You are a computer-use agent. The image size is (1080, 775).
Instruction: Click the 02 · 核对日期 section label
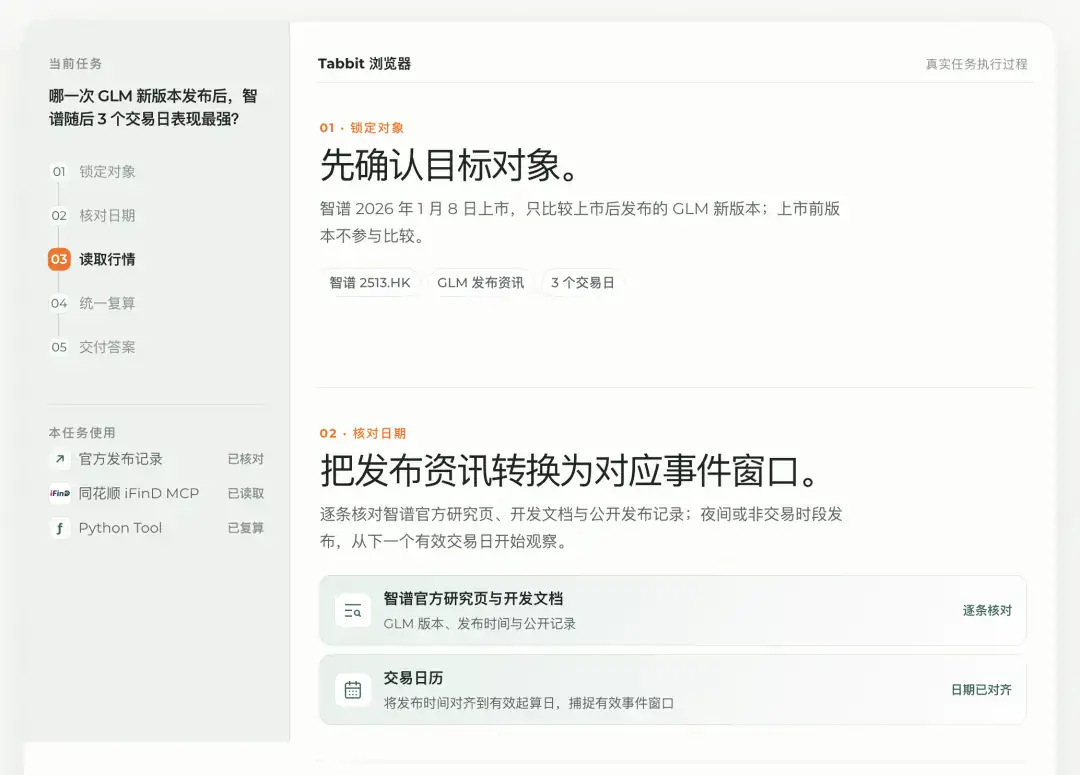(363, 433)
